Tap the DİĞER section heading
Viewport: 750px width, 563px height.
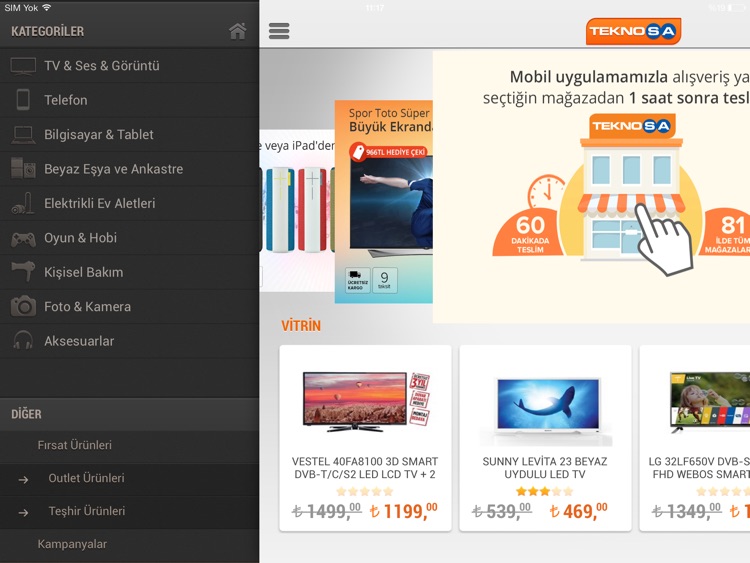click(26, 414)
